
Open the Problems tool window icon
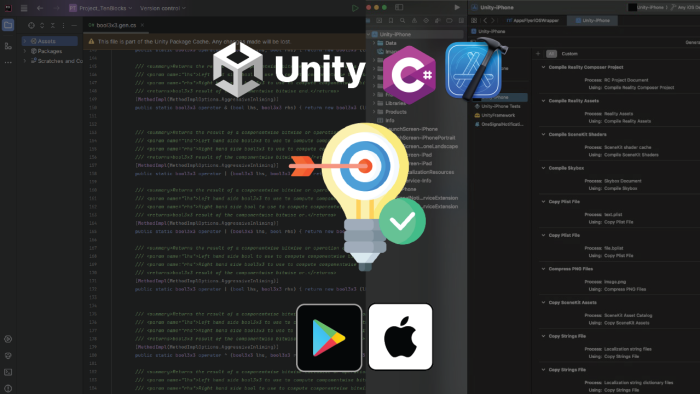[x=8, y=388]
